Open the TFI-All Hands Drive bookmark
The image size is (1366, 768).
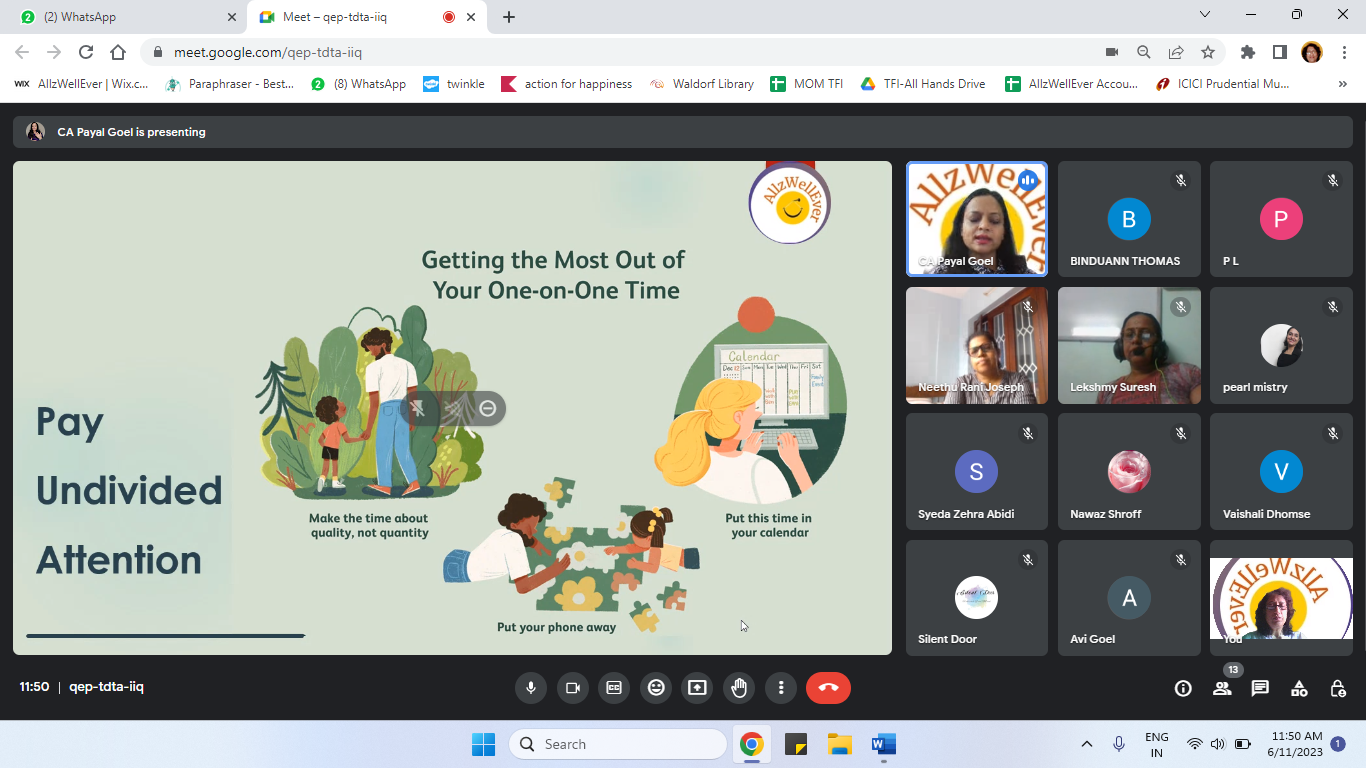923,84
